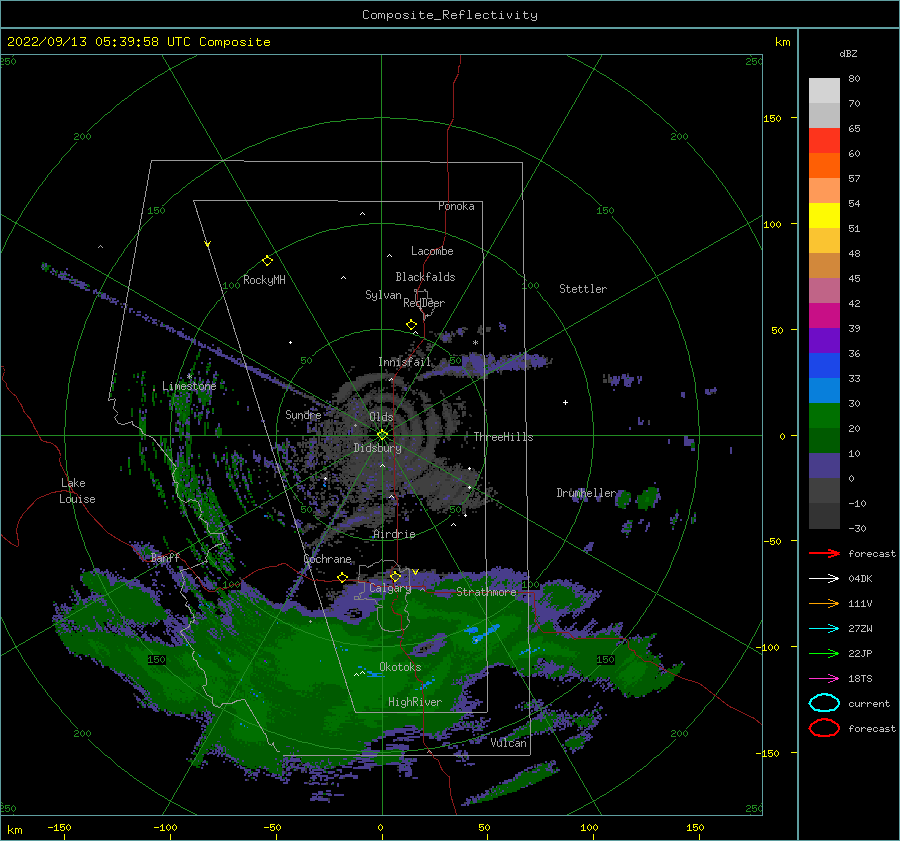The image size is (900, 841).
Task: Click the white plus marker south of Stettler
Action: 565,402
